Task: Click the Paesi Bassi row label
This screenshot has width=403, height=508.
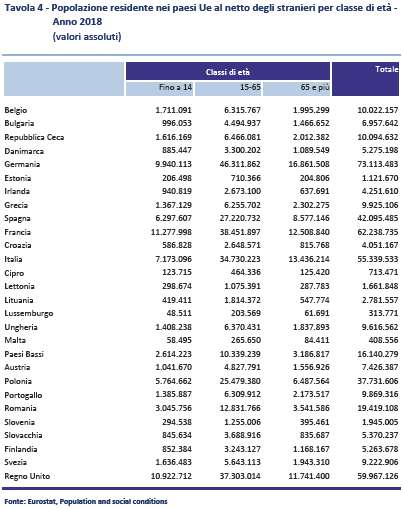Action: click(x=24, y=354)
